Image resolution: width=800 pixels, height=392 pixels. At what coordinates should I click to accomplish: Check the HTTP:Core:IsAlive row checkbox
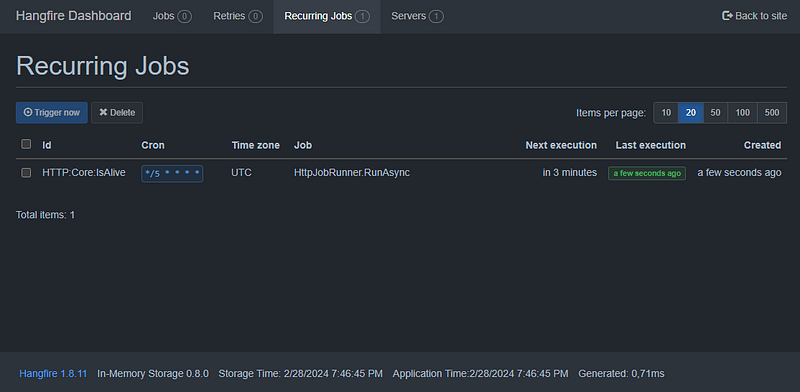[26, 173]
